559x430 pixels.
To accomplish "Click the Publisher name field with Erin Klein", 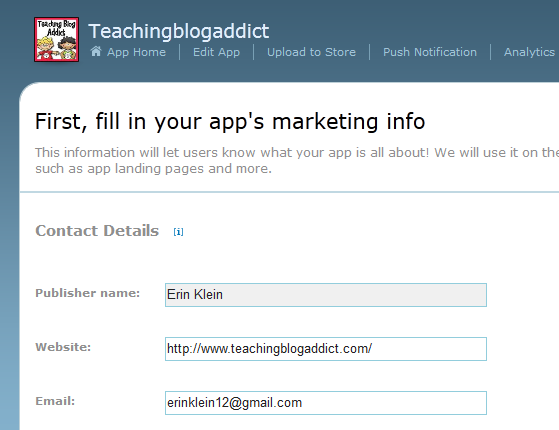I will (326, 295).
